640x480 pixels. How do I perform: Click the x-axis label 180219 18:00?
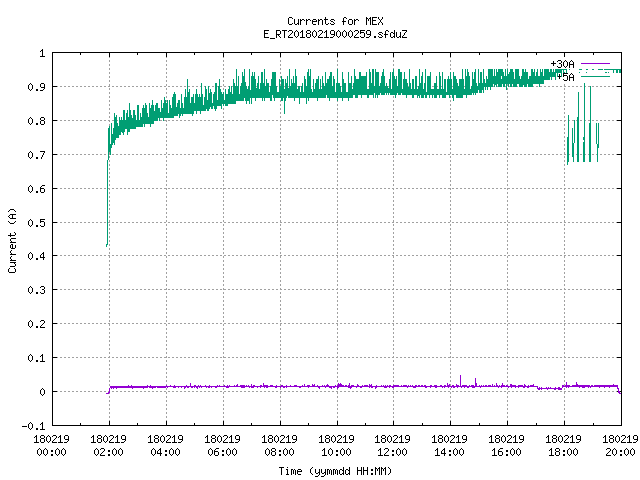563,445
